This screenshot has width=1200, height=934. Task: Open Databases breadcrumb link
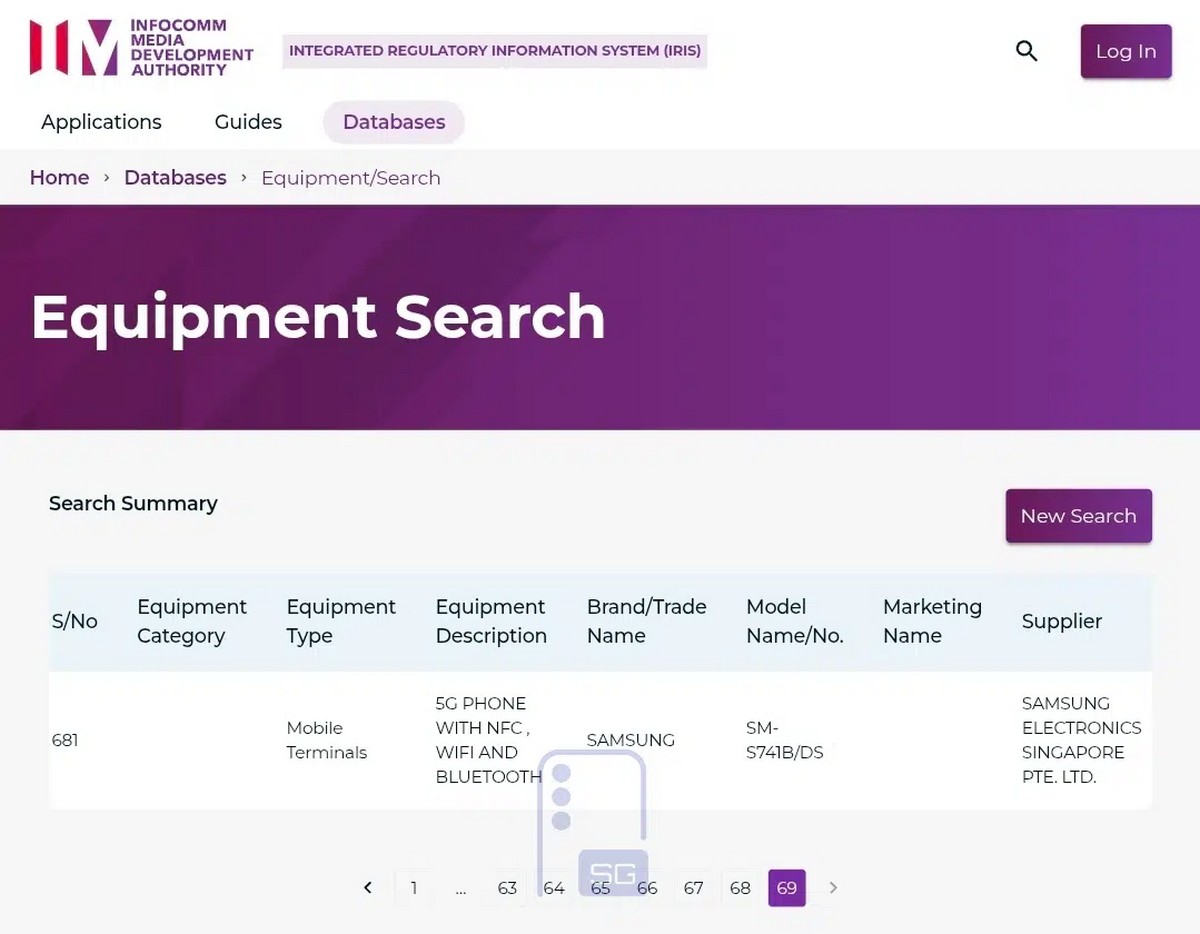tap(175, 178)
